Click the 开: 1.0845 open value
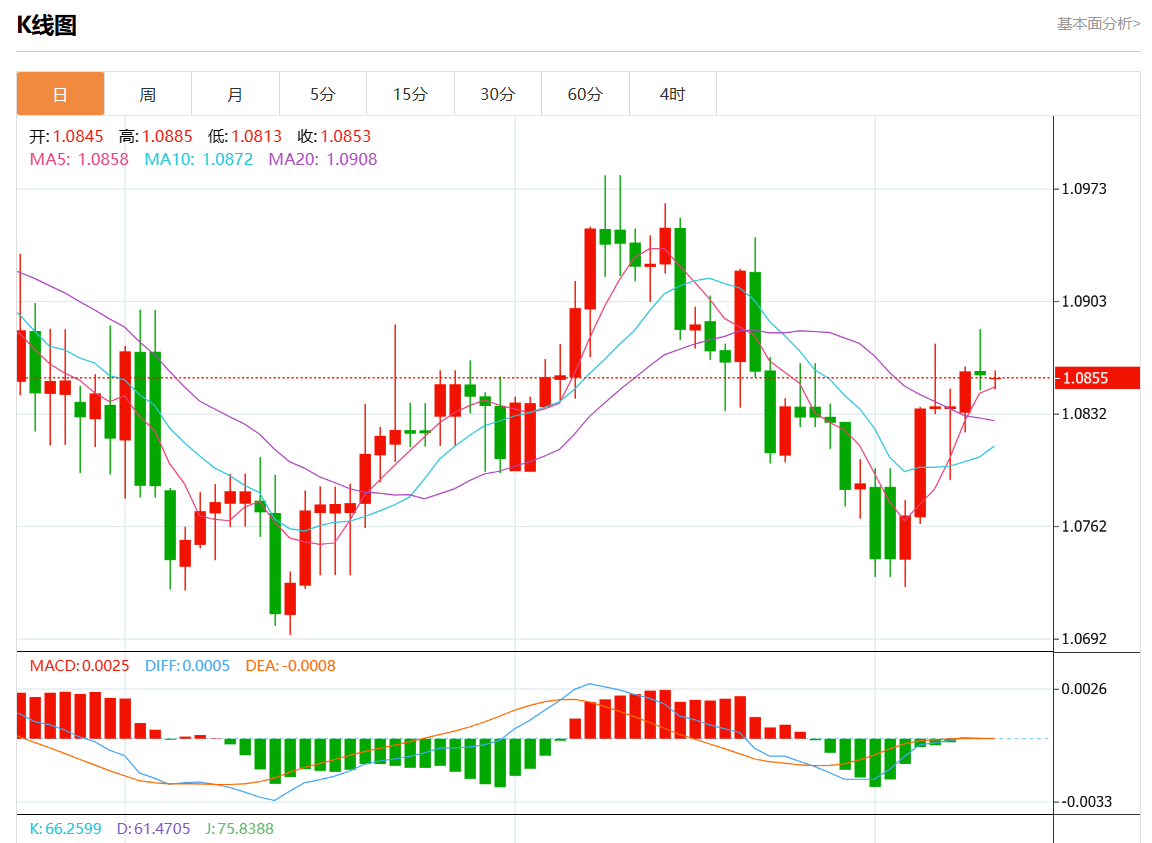The image size is (1152, 843). pyautogui.click(x=66, y=136)
